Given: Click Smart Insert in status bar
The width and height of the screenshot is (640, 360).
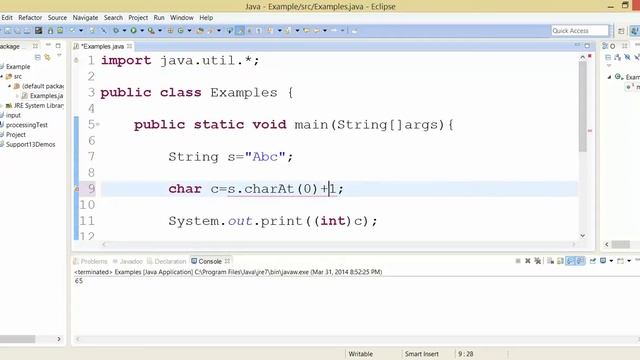Looking at the screenshot, I should click(422, 354).
